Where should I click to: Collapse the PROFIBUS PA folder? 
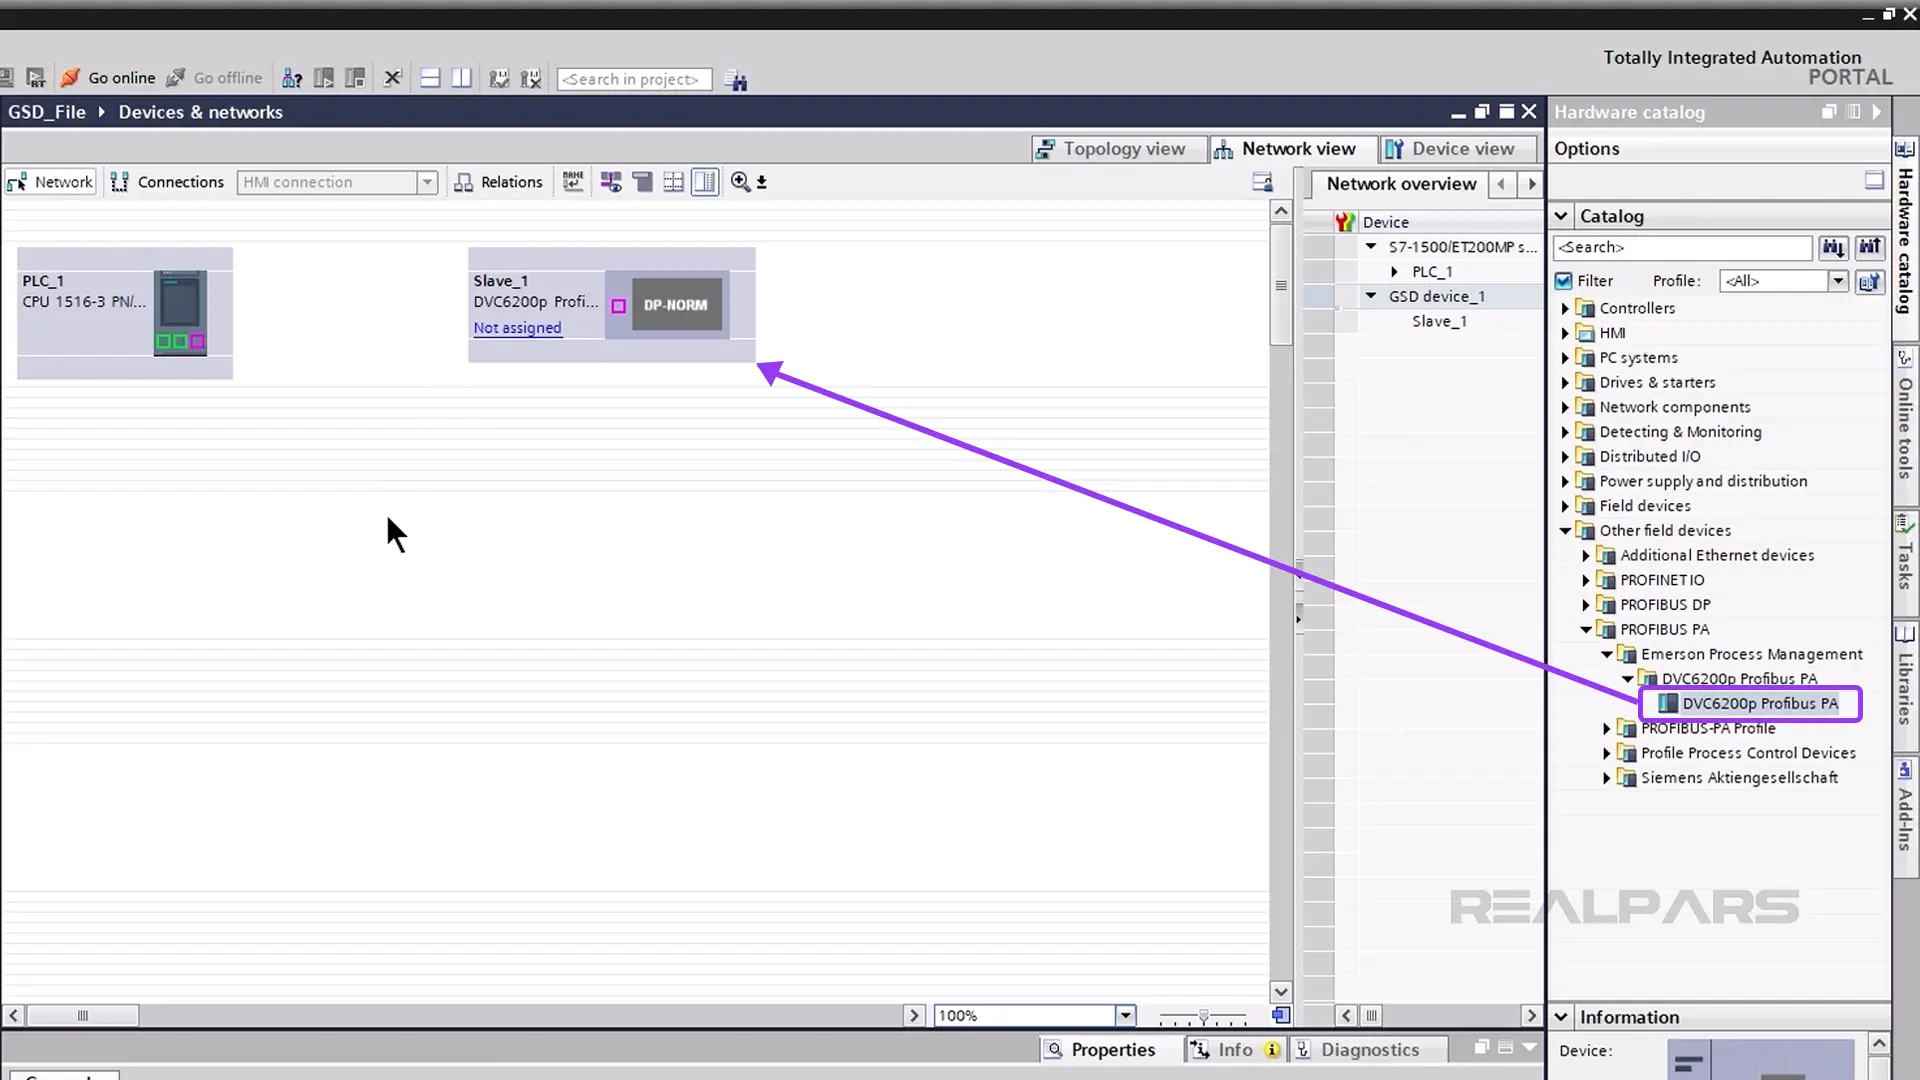[x=1586, y=630]
